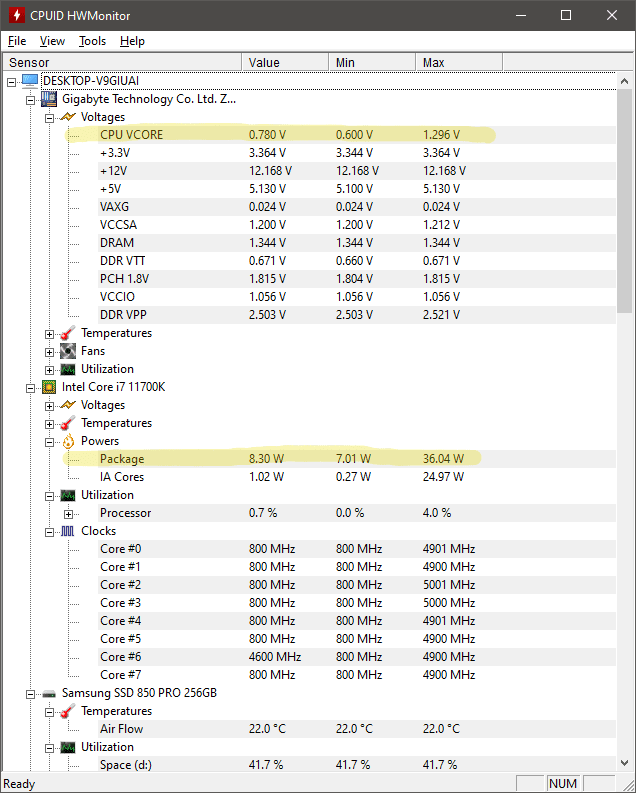This screenshot has width=636, height=793.
Task: Click the motherboard Temperatures thermometer icon
Action: [x=68, y=333]
